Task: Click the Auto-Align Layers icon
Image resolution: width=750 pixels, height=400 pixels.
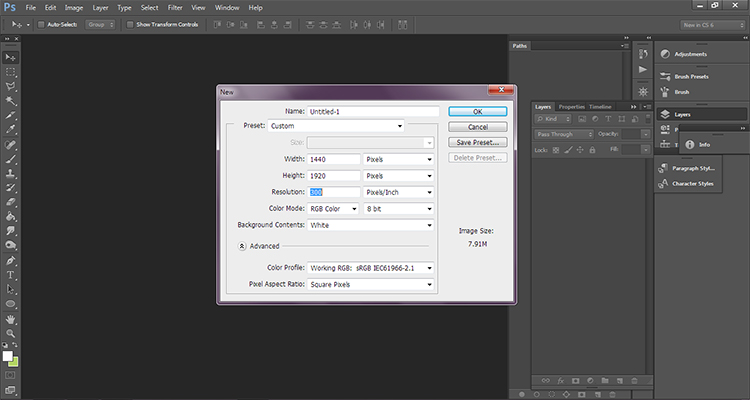Action: (x=403, y=25)
